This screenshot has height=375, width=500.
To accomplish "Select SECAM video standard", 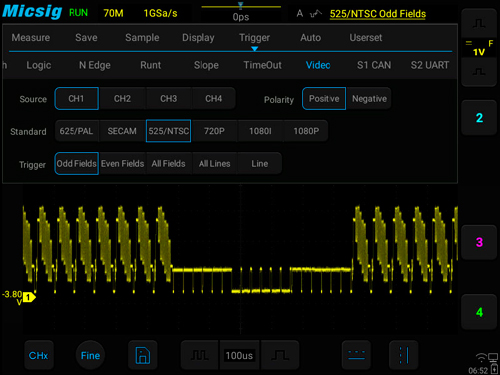I will [122, 131].
